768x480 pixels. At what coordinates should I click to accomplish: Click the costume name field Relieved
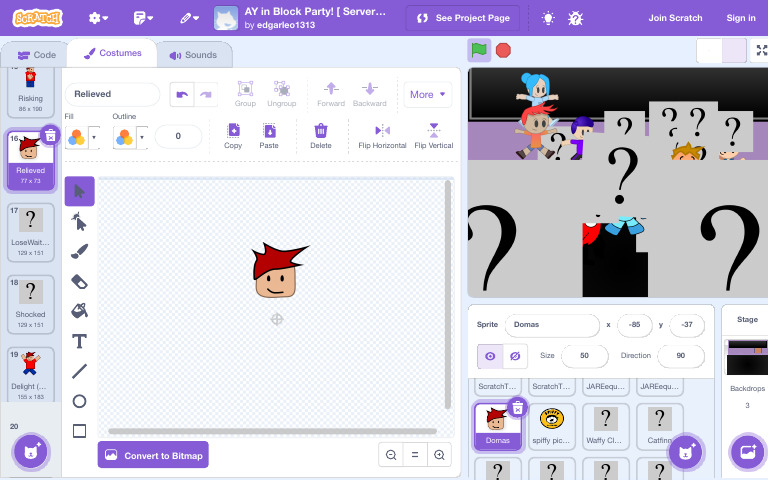click(x=112, y=95)
